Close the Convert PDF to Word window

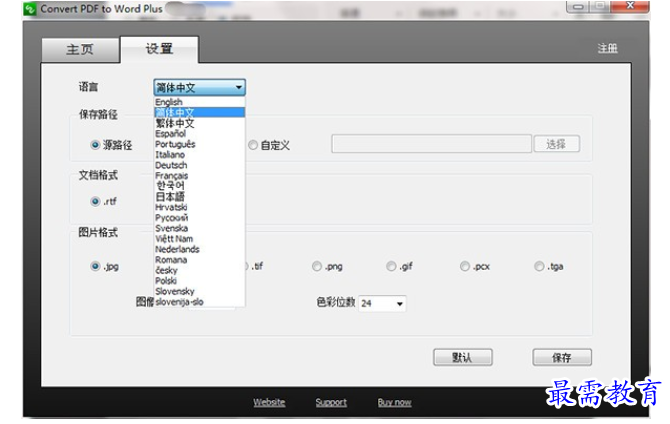coord(630,6)
